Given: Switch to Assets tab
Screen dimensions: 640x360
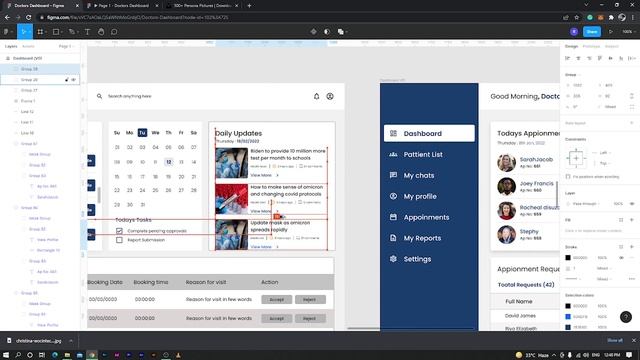Looking at the screenshot, I should click(28, 47).
